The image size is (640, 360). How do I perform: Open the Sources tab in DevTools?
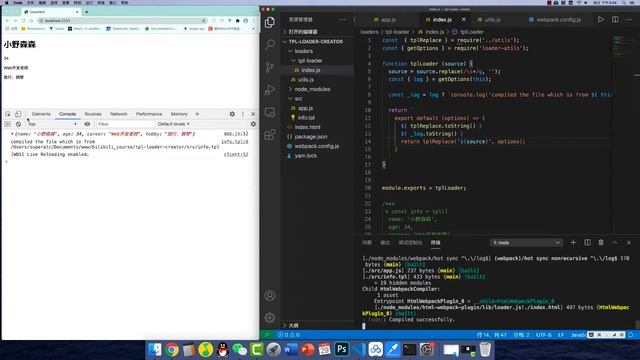pos(93,114)
